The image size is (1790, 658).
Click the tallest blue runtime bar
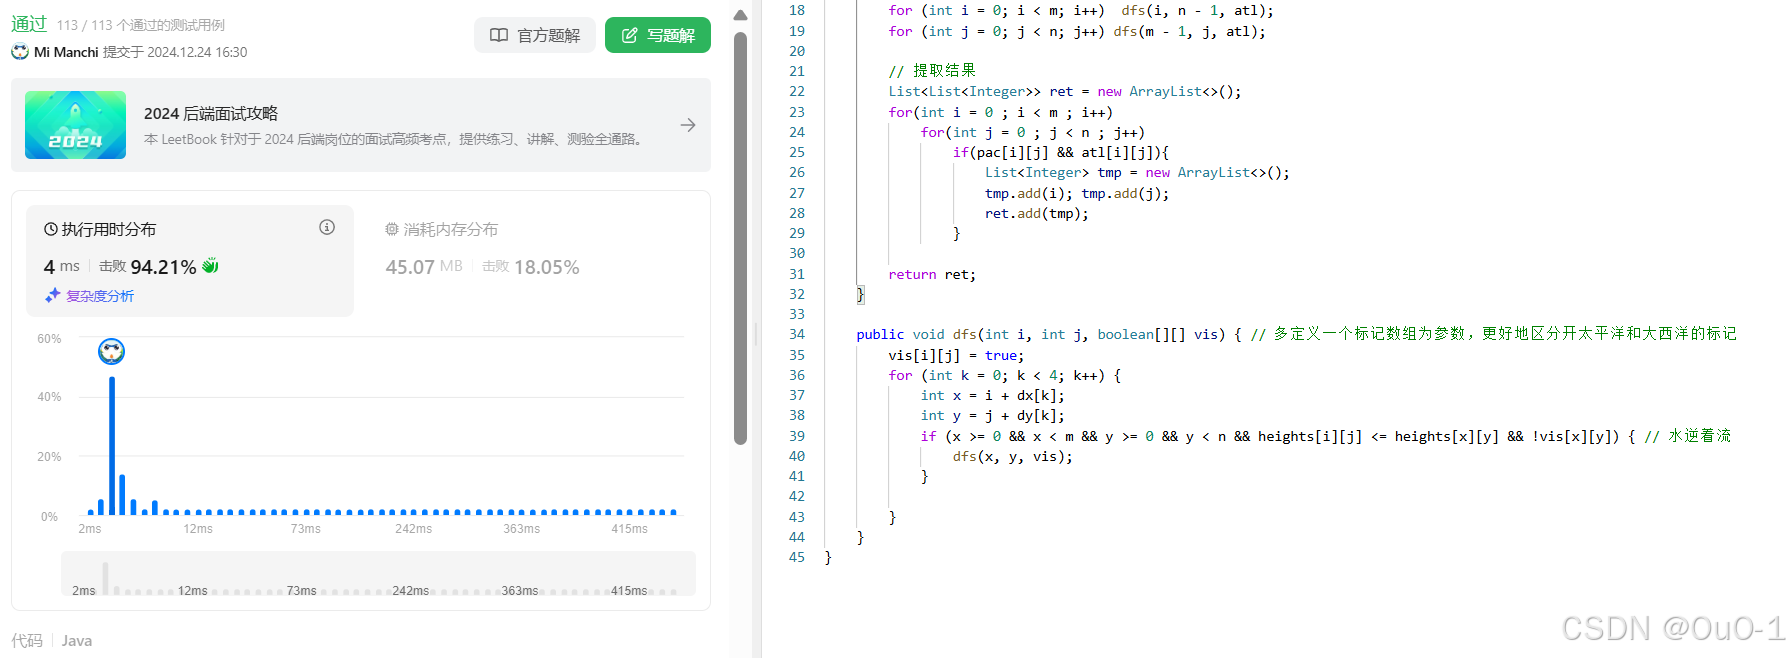[112, 445]
